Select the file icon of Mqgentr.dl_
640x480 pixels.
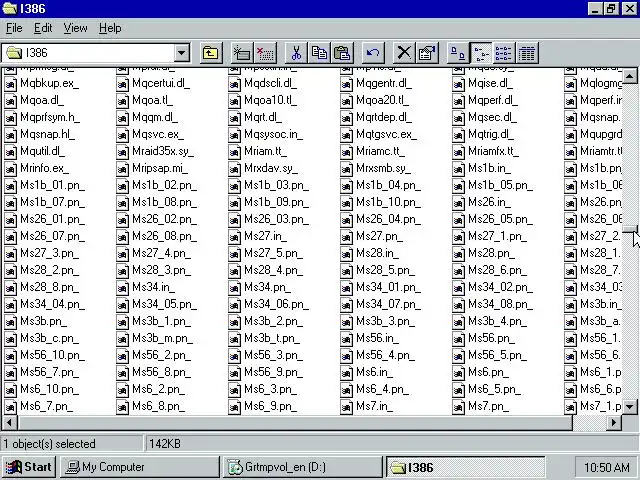(346, 84)
